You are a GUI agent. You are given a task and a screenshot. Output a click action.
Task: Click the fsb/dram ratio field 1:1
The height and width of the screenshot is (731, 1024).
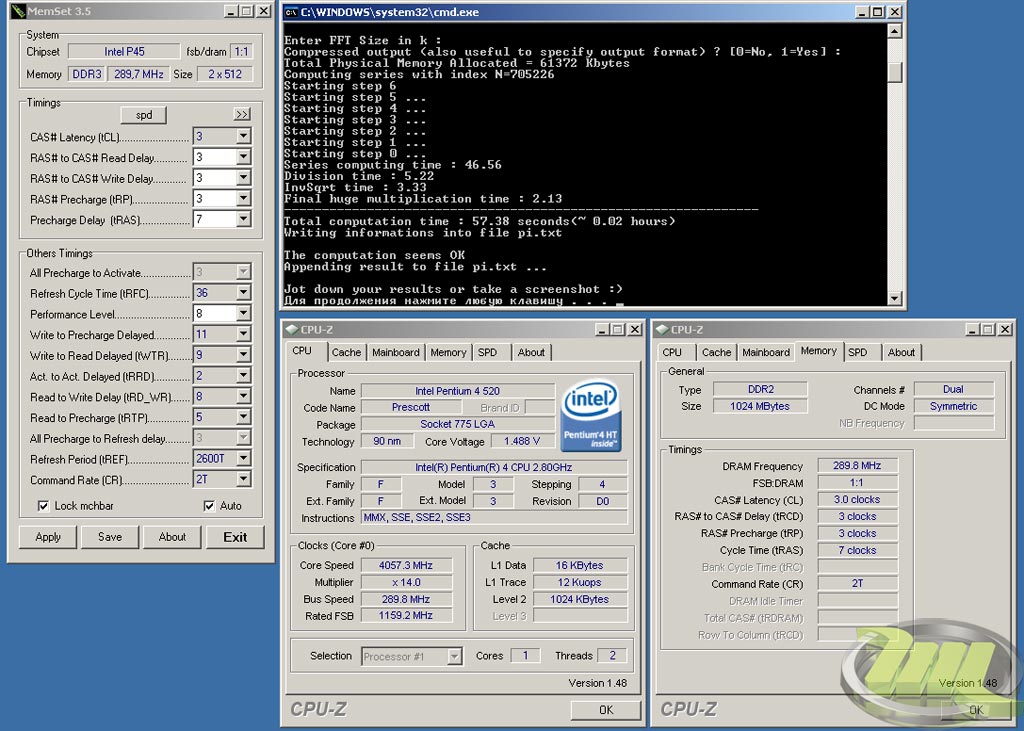[x=241, y=52]
